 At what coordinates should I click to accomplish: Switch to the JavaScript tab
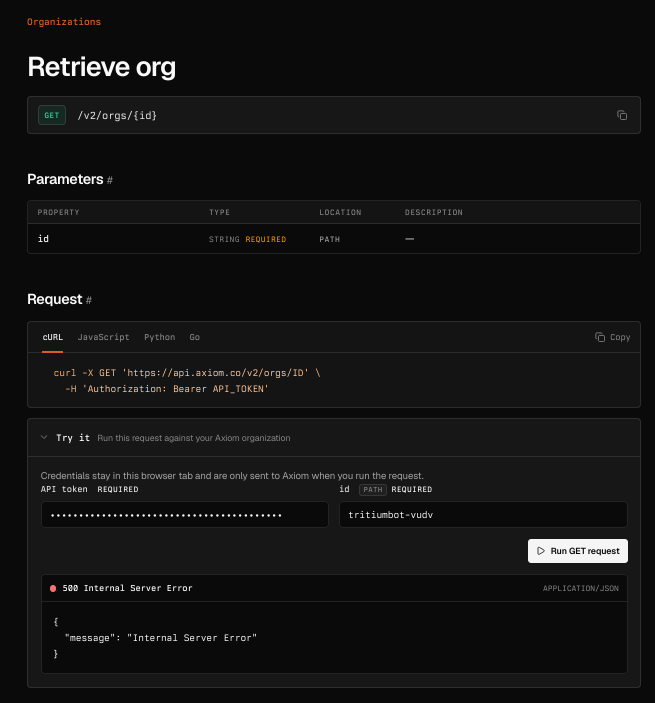click(103, 337)
